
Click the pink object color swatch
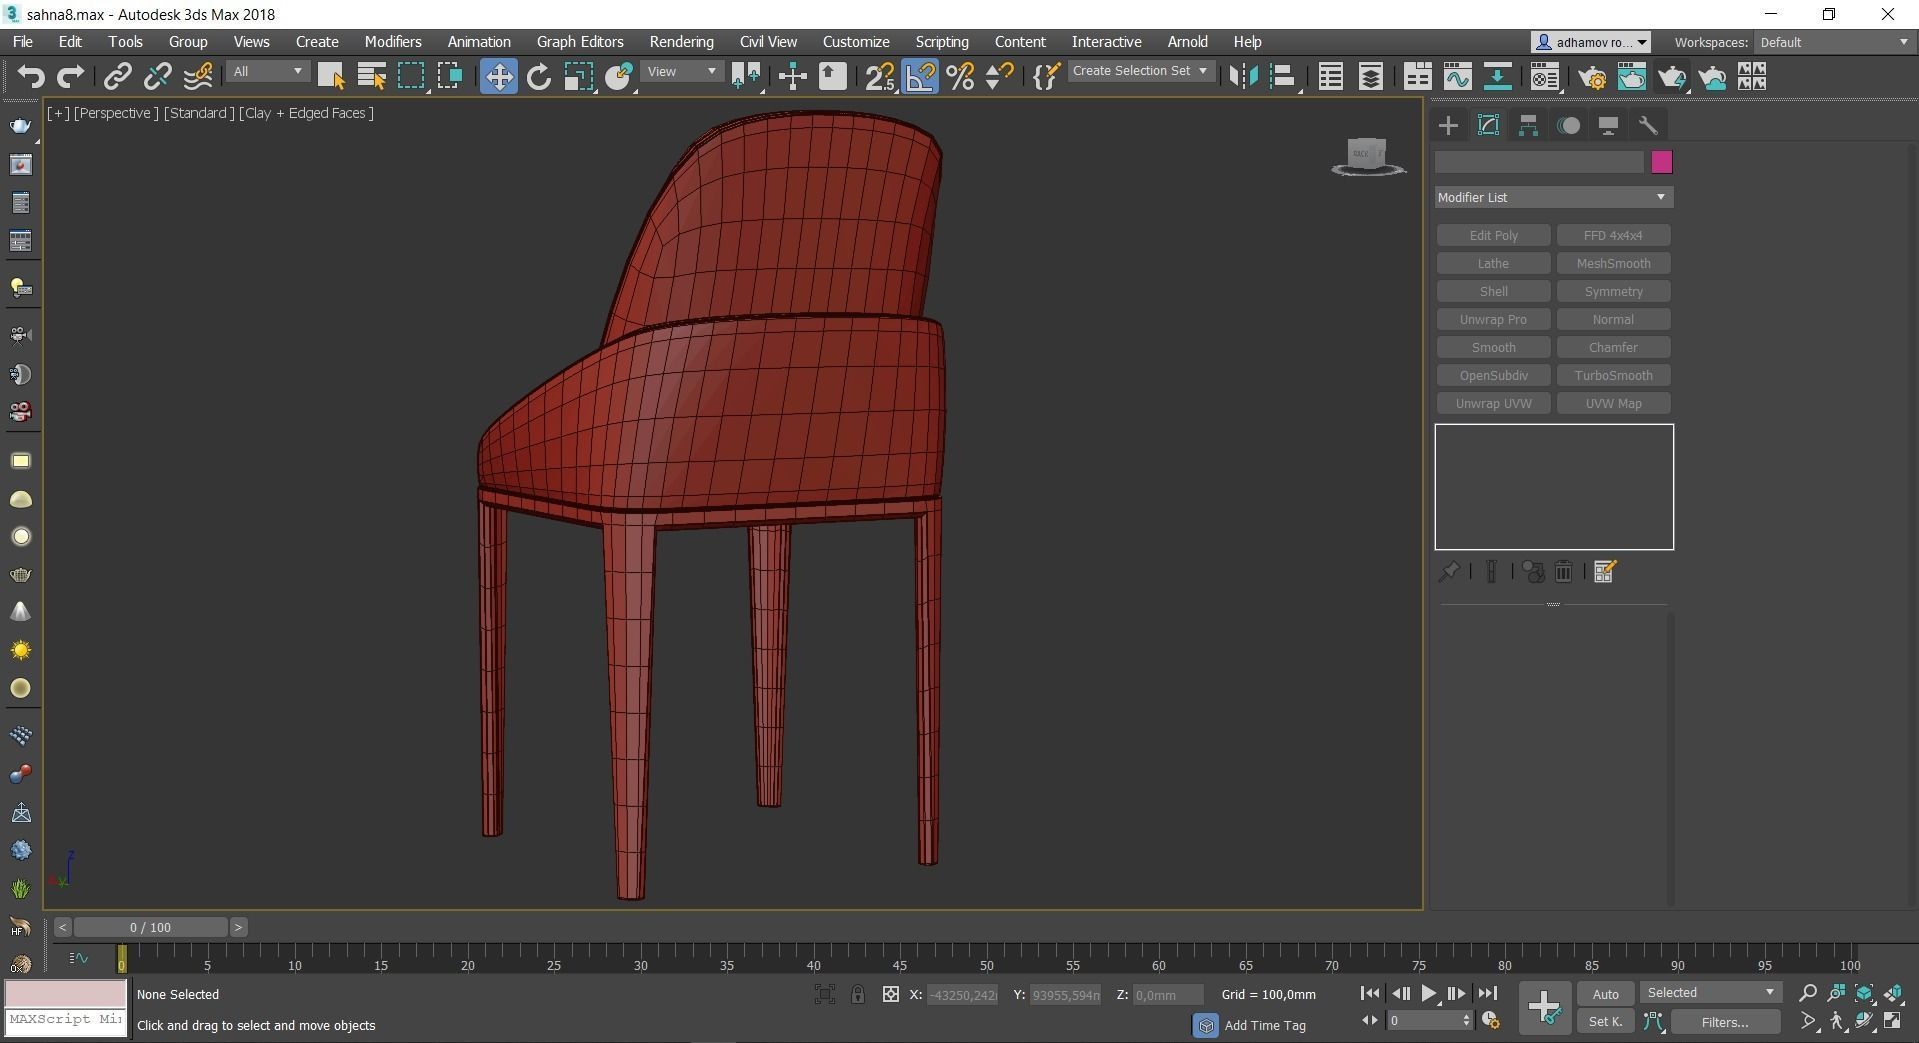click(x=1661, y=162)
